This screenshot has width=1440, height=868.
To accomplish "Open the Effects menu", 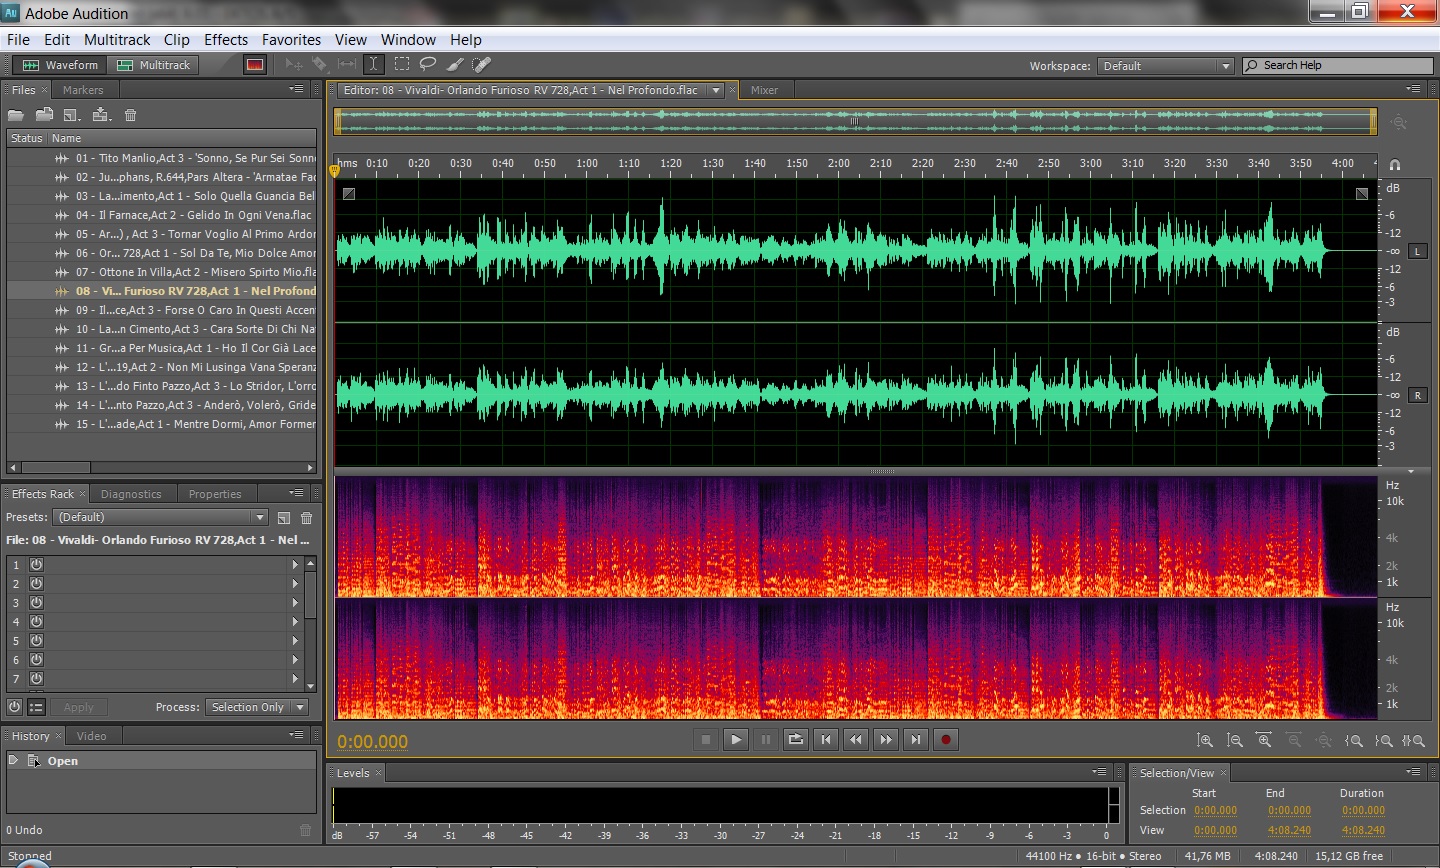I will pos(226,40).
